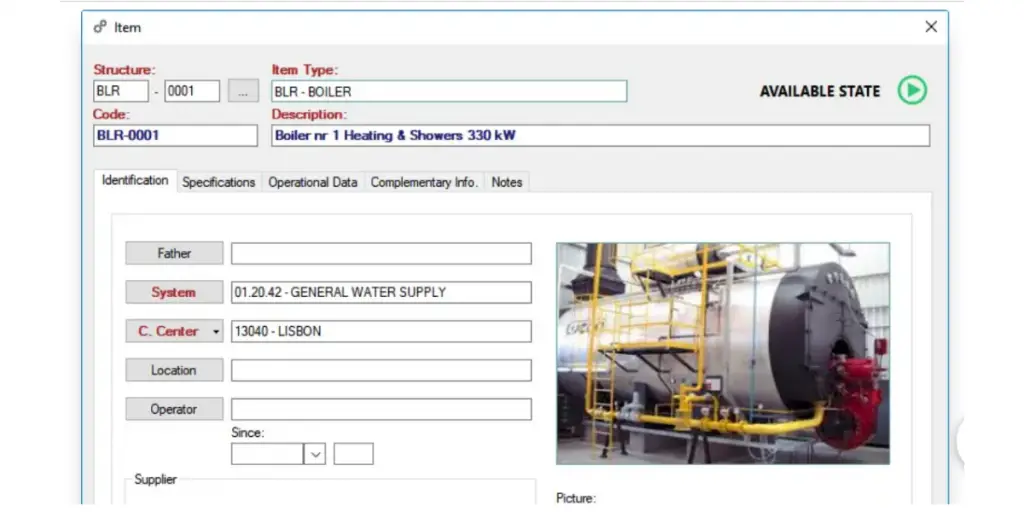Click the boiler picture thumbnail

pyautogui.click(x=723, y=353)
